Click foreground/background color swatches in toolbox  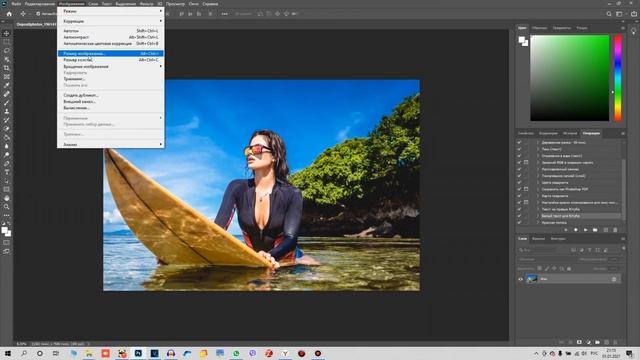pyautogui.click(x=6, y=231)
